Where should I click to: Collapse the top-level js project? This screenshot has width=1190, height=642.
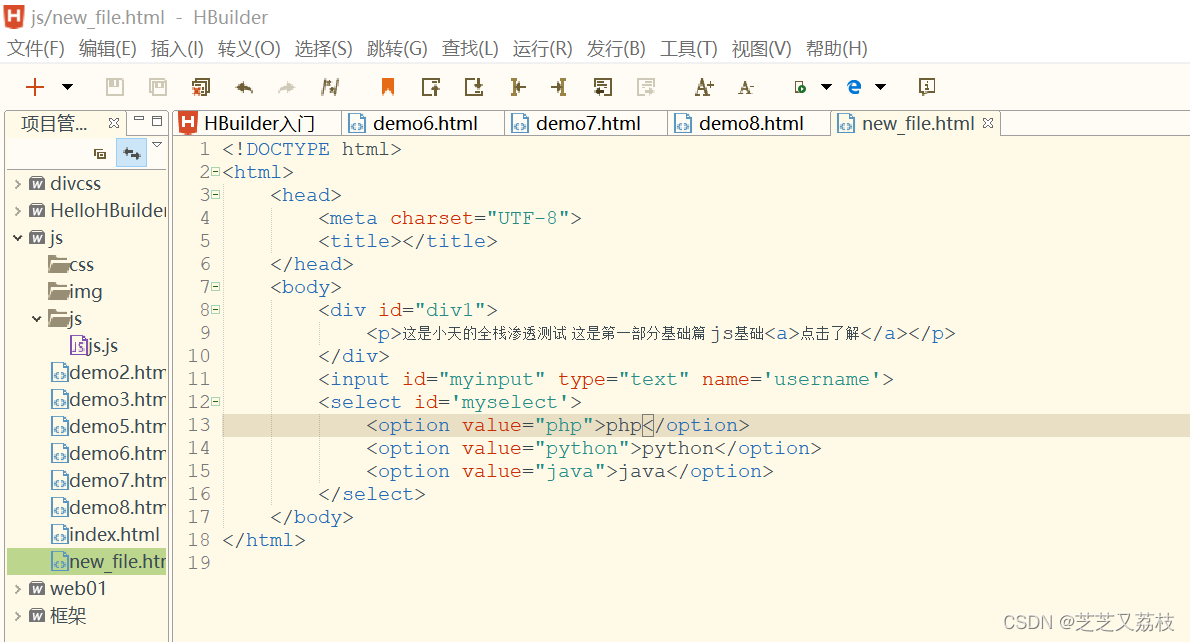point(17,238)
